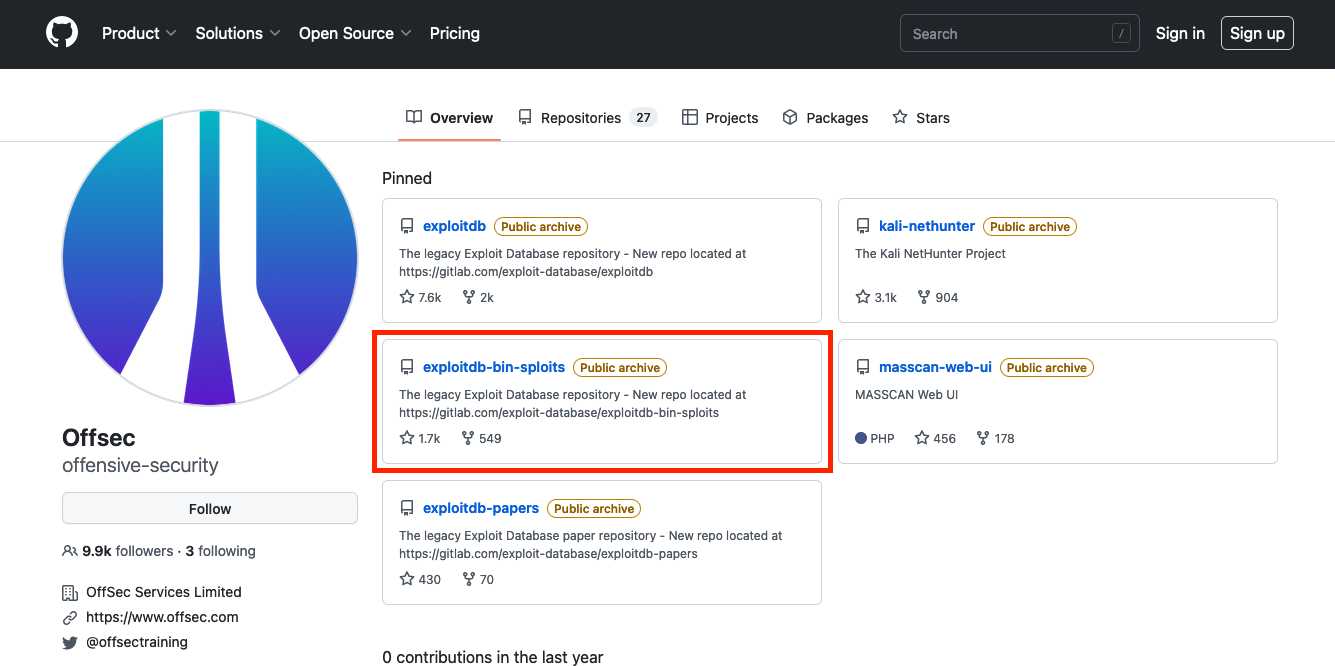The width and height of the screenshot is (1335, 666).
Task: Click fork icon on kali-nethunter card
Action: (924, 297)
